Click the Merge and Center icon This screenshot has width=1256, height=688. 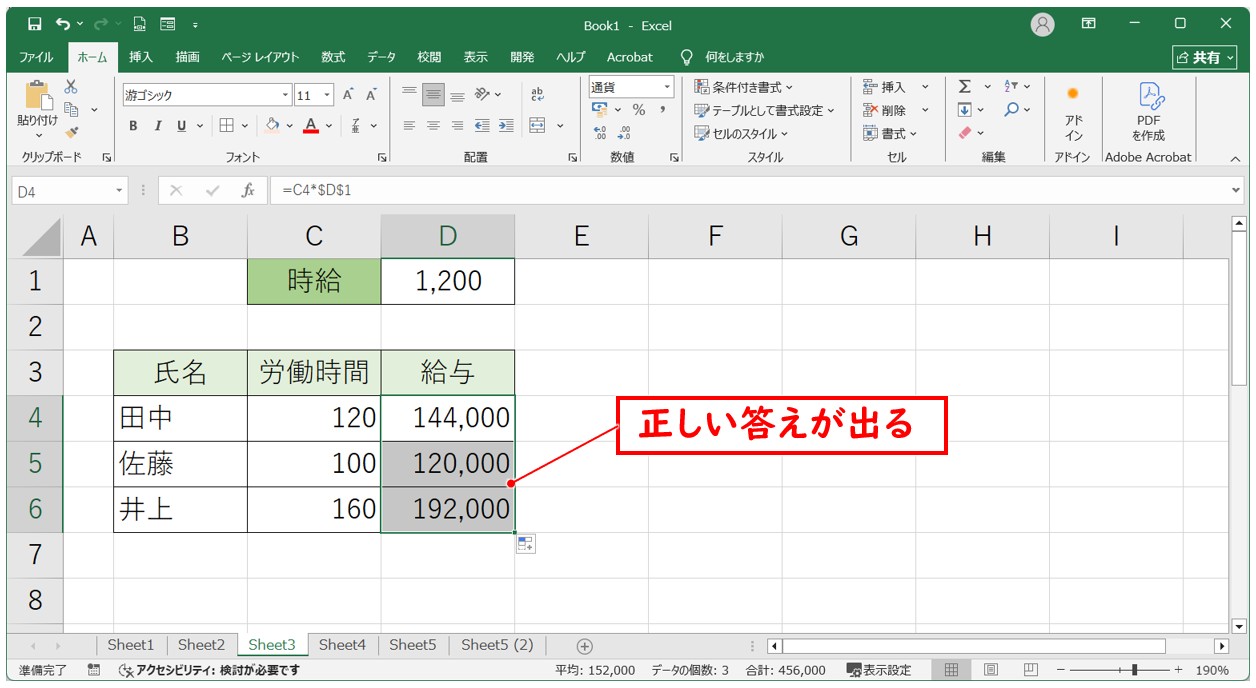(538, 126)
